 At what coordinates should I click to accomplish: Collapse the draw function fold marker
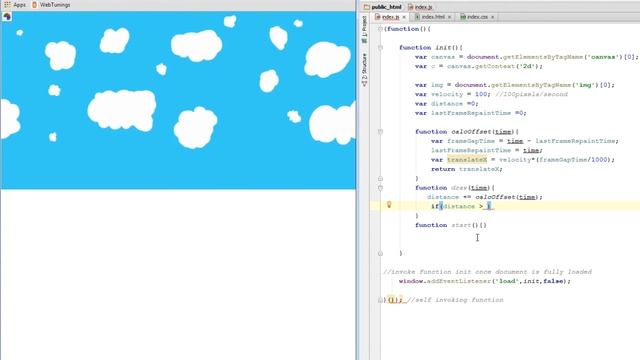(380, 188)
